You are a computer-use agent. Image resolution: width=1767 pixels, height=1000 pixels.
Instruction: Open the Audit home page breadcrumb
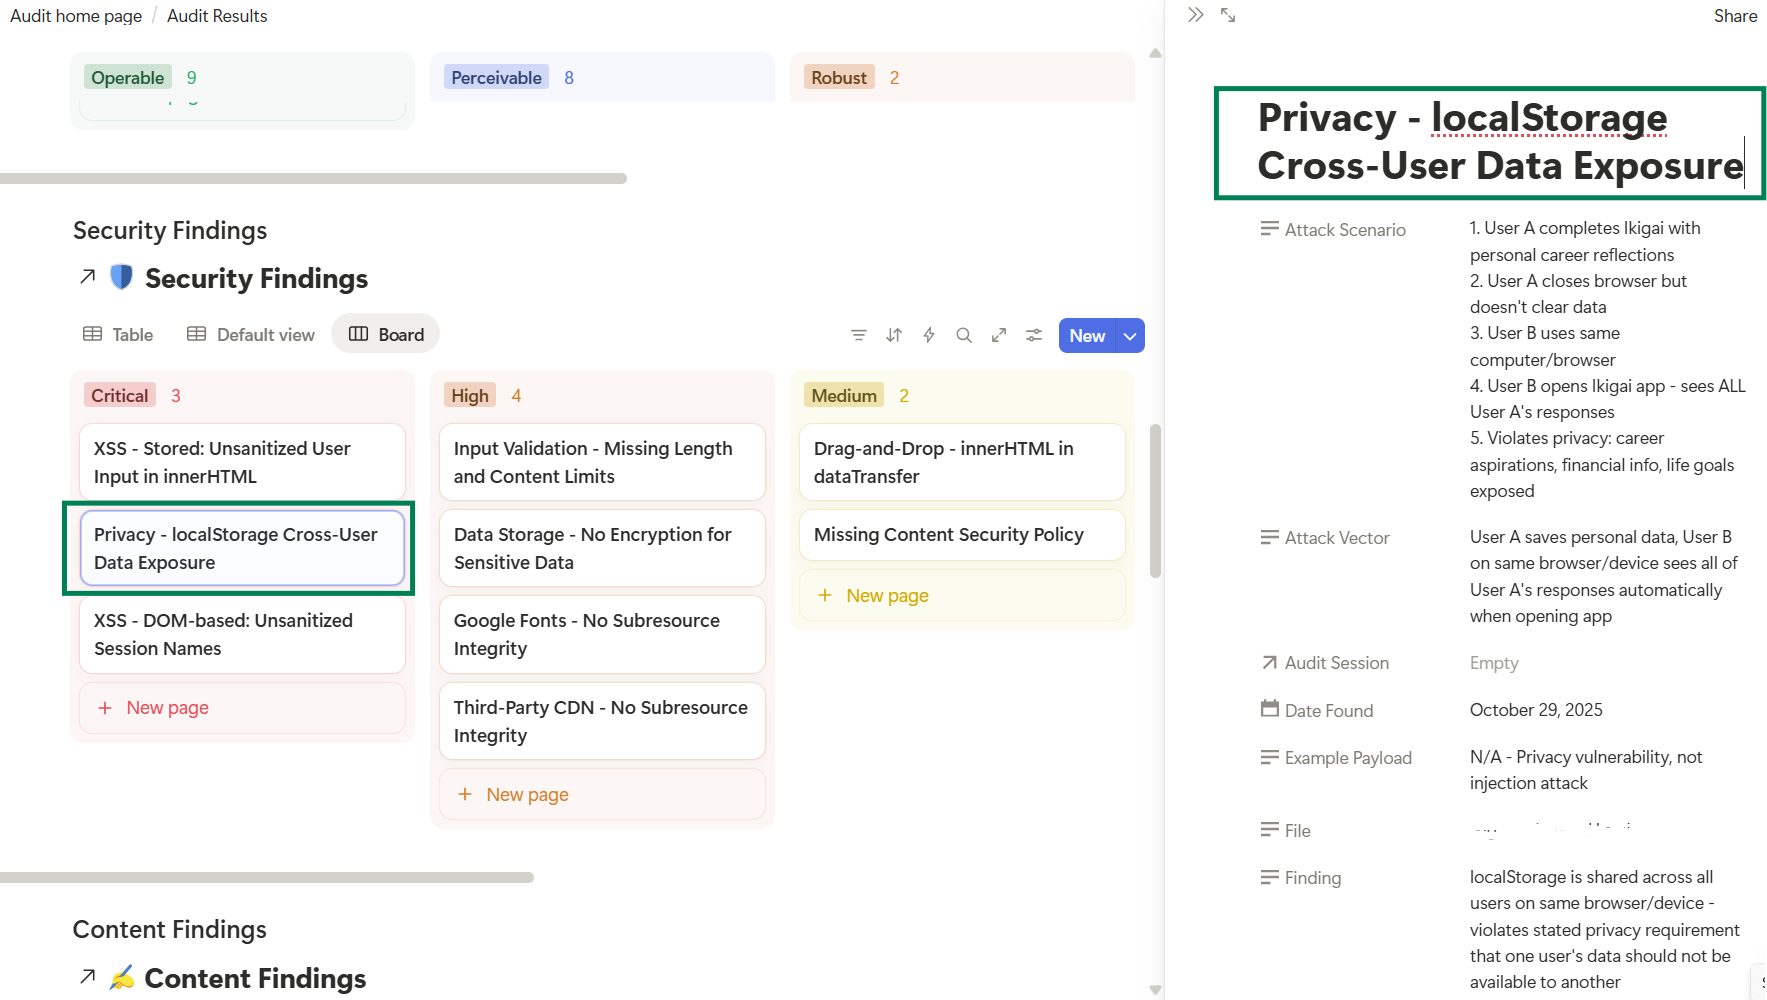click(x=76, y=16)
